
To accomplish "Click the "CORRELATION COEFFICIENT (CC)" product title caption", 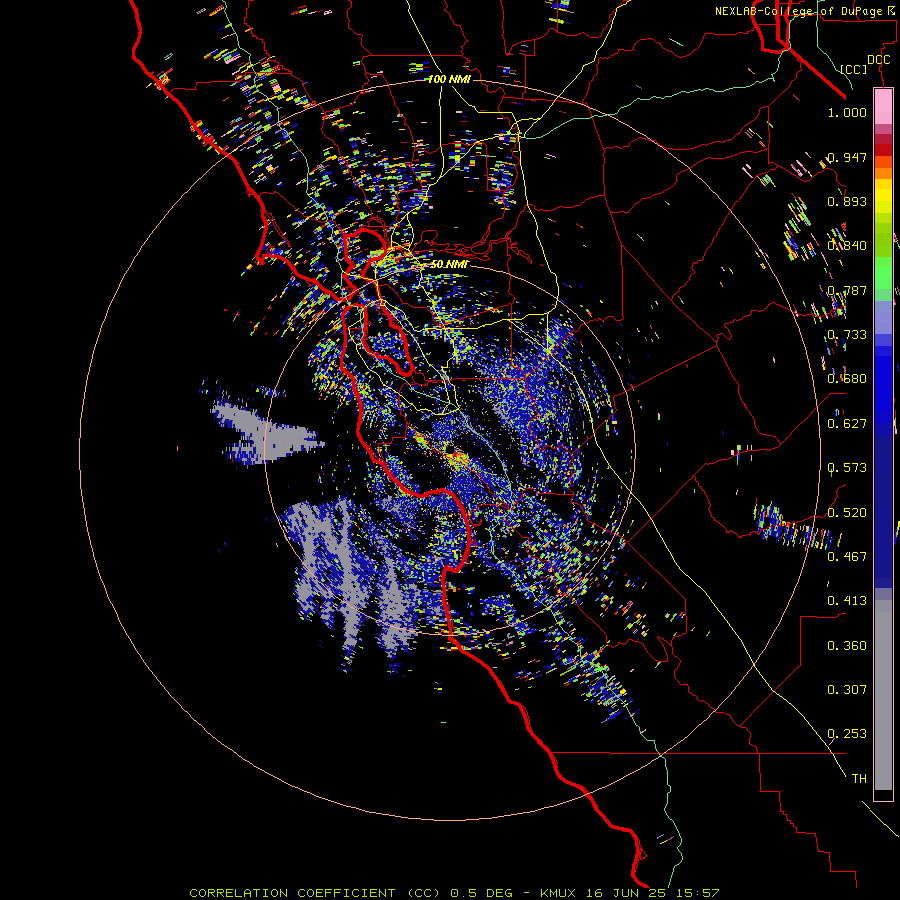I will point(315,893).
